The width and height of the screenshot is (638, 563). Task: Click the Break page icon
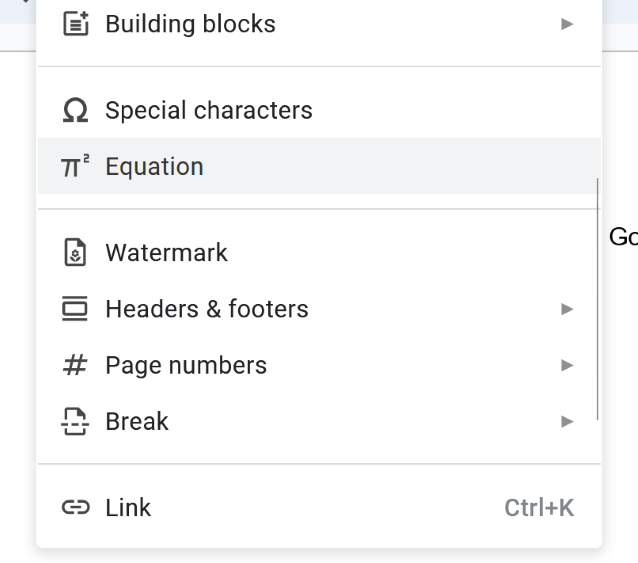coord(75,422)
